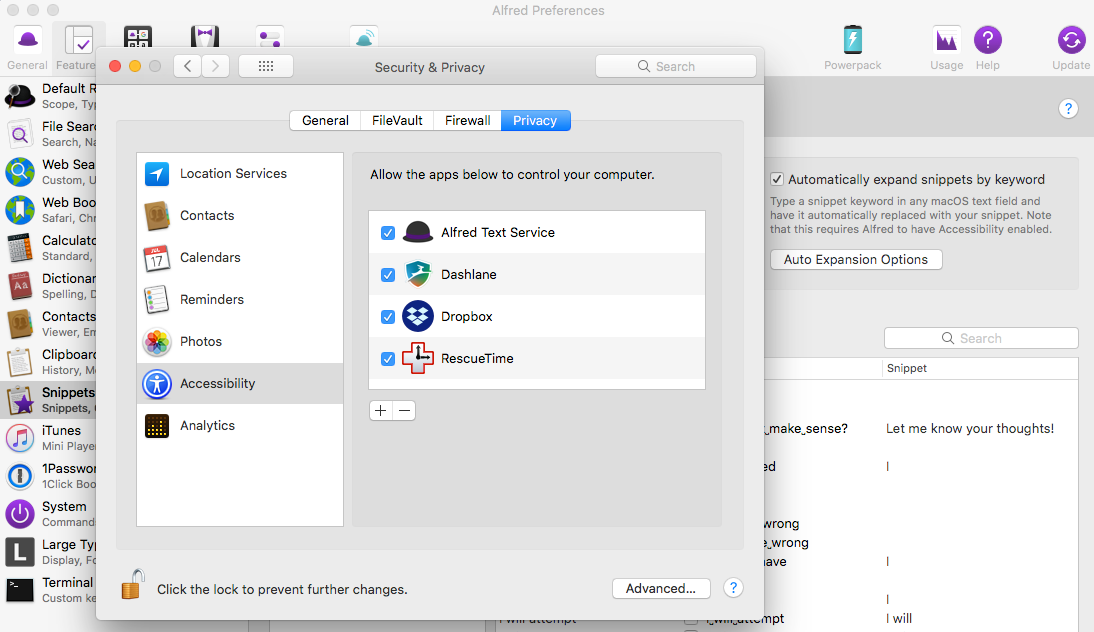Select iTunes feature in Alfred sidebar
The height and width of the screenshot is (632, 1094).
(x=48, y=437)
